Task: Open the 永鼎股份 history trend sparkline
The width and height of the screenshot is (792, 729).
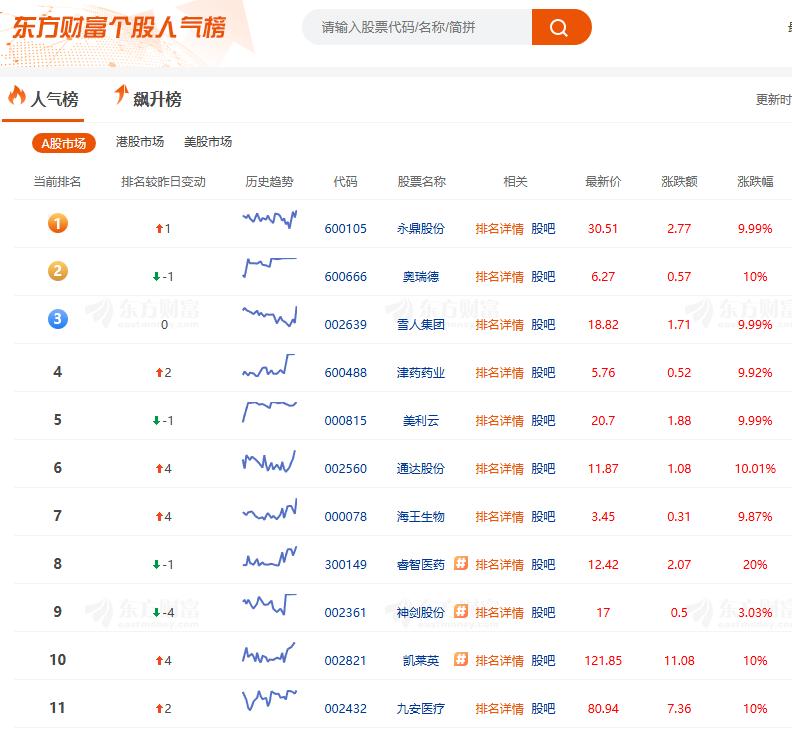Action: (x=270, y=219)
